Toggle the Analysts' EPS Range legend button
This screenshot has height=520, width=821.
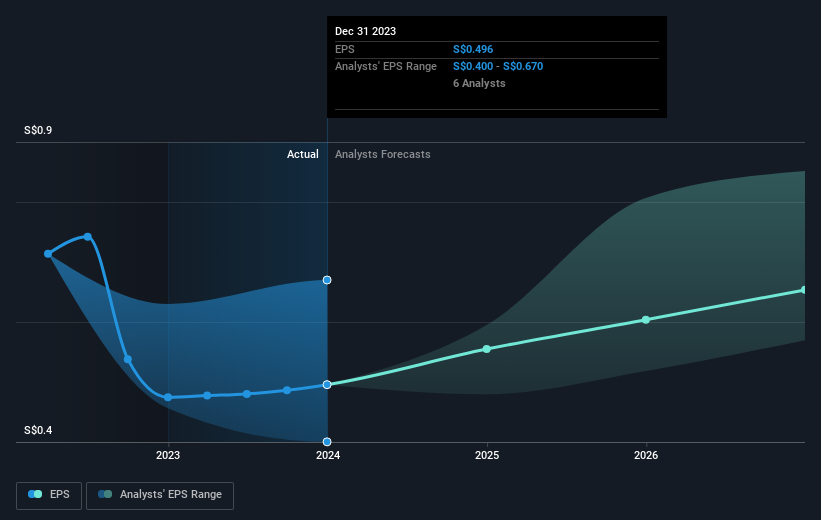point(160,495)
